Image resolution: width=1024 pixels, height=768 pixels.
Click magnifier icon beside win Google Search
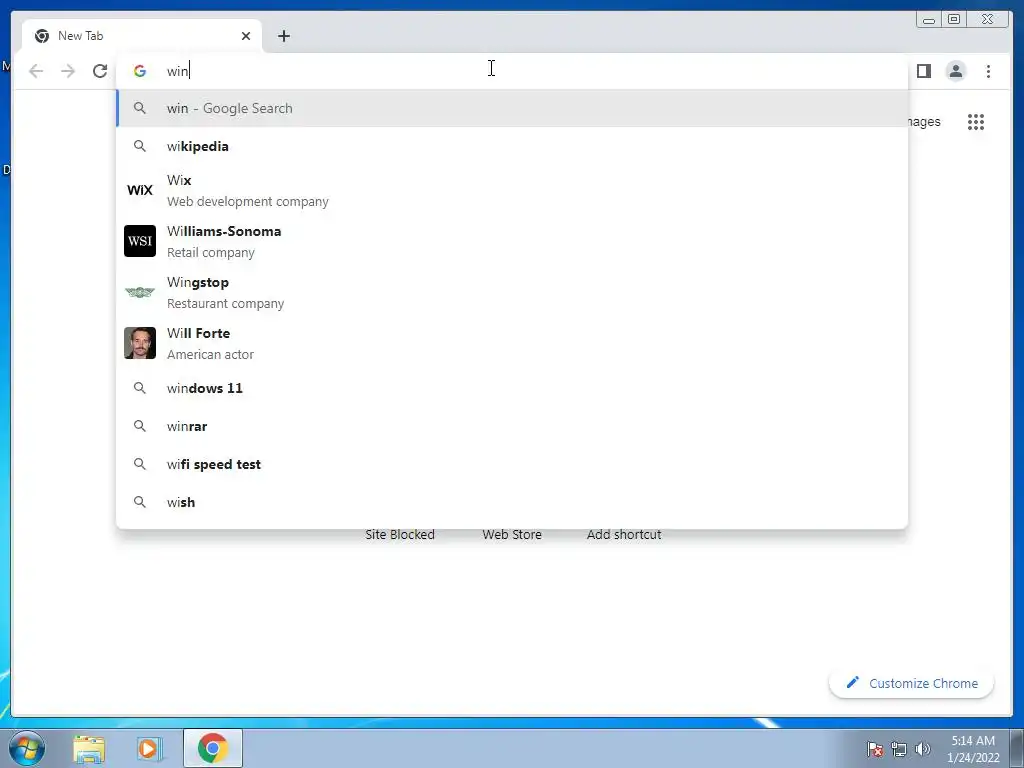(x=140, y=108)
